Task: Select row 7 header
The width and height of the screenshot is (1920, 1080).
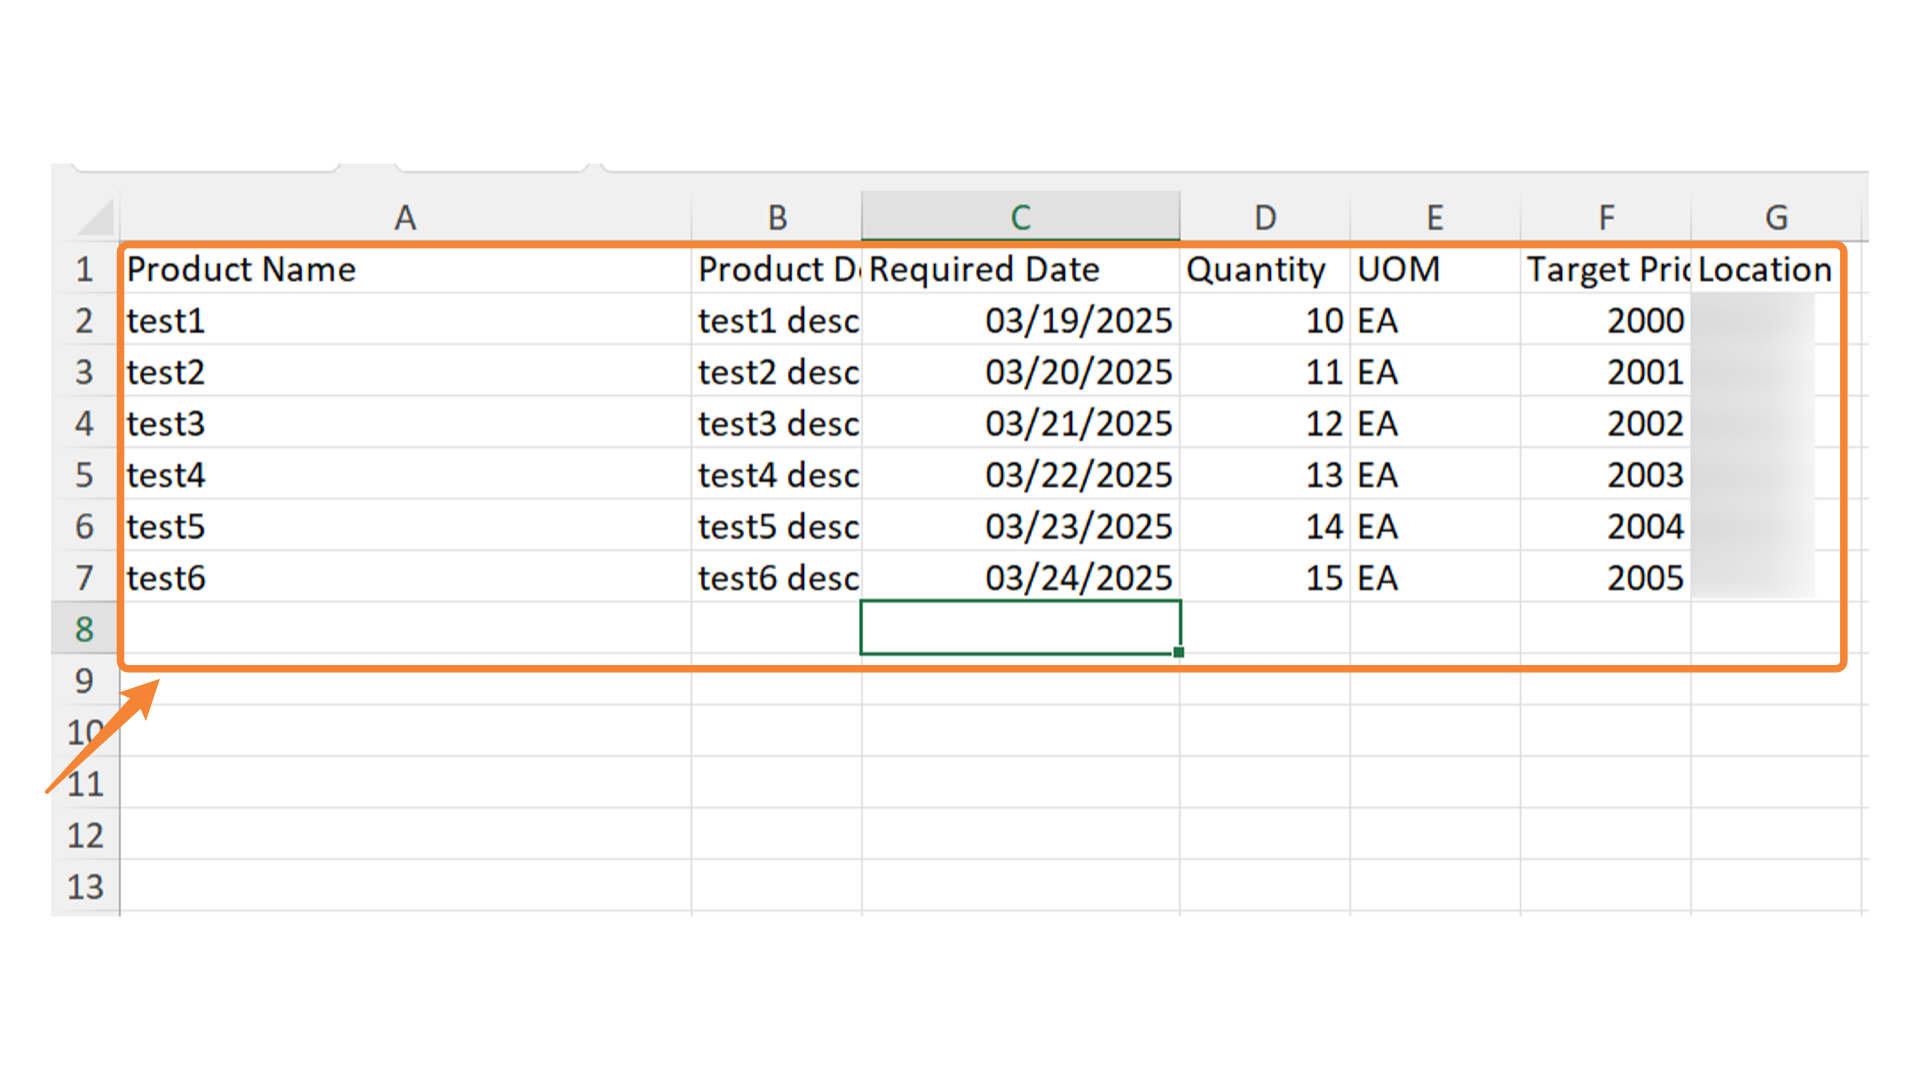Action: (x=85, y=578)
